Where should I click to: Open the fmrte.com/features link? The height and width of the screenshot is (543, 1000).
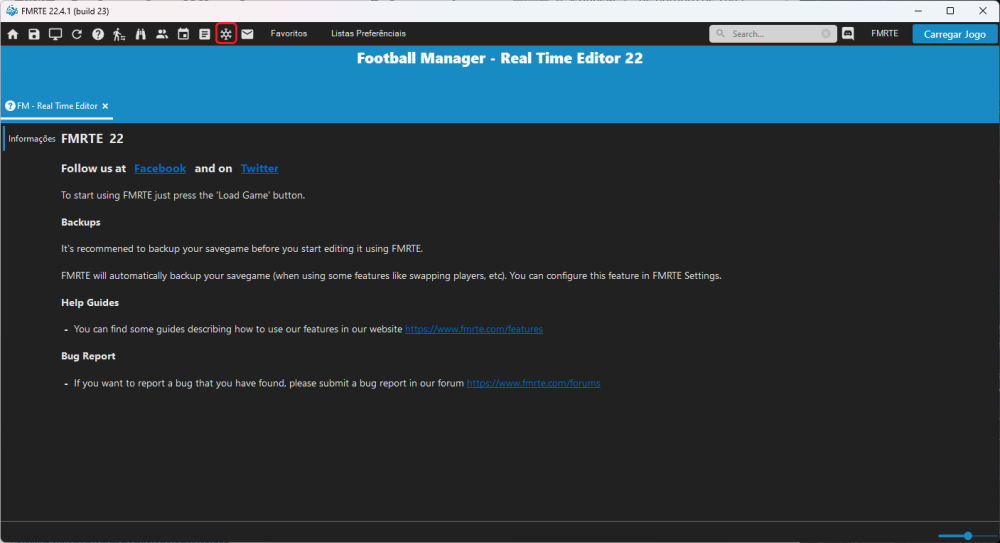(474, 329)
